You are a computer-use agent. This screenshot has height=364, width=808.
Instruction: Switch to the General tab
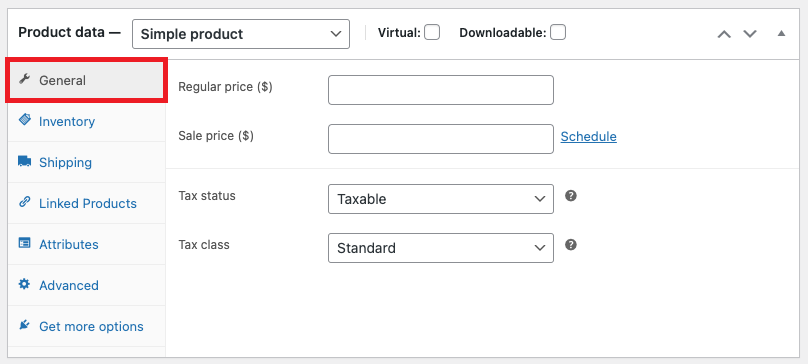pyautogui.click(x=87, y=81)
